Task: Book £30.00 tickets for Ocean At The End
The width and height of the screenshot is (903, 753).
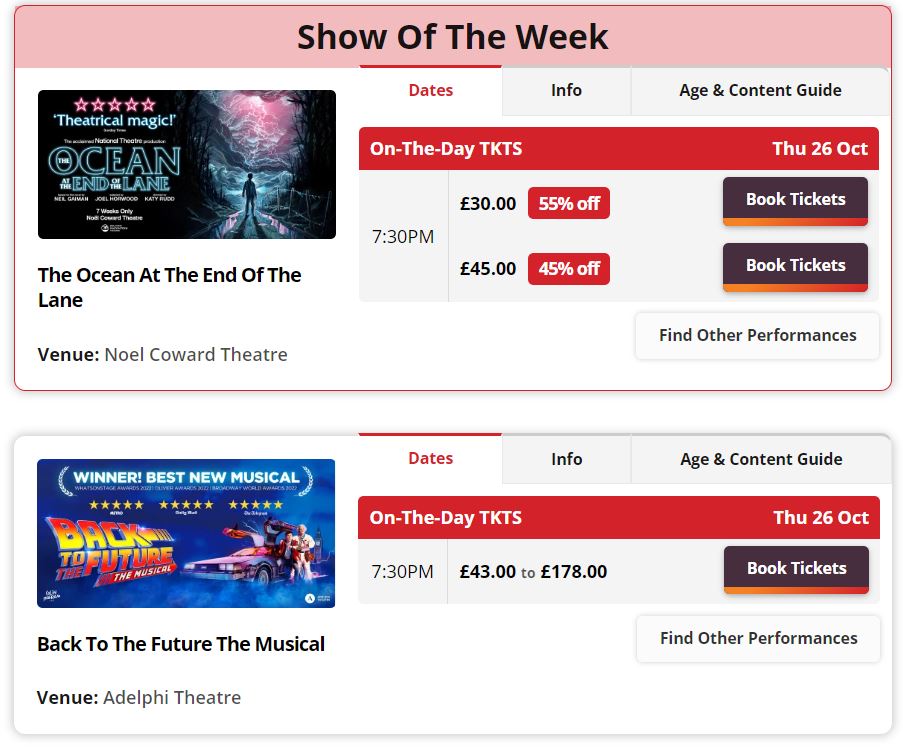Action: click(794, 199)
